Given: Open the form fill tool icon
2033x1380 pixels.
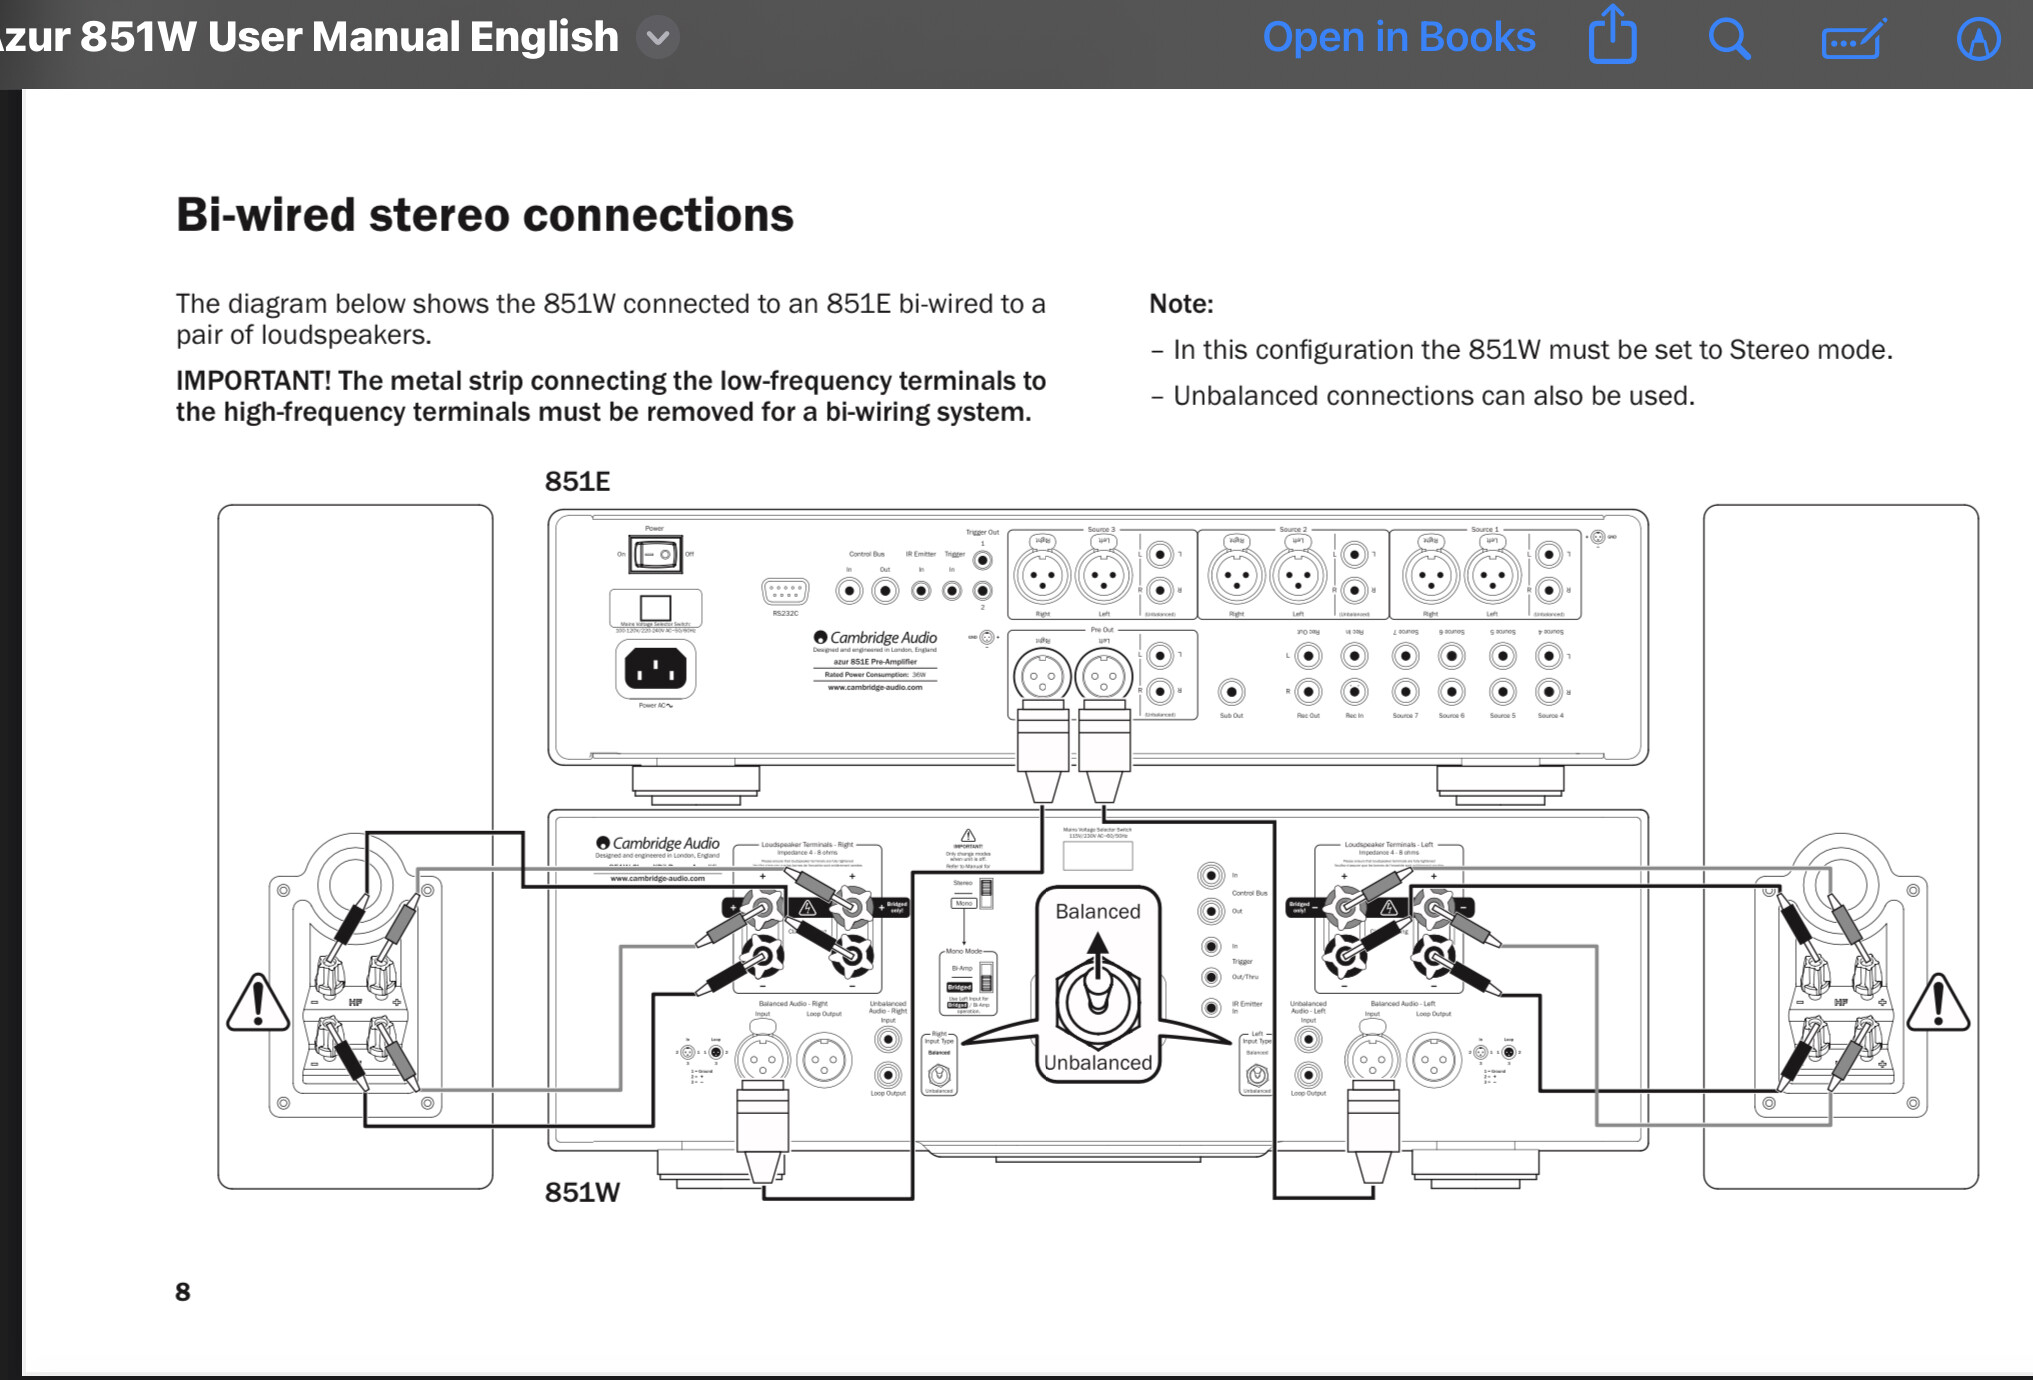Looking at the screenshot, I should [1853, 39].
